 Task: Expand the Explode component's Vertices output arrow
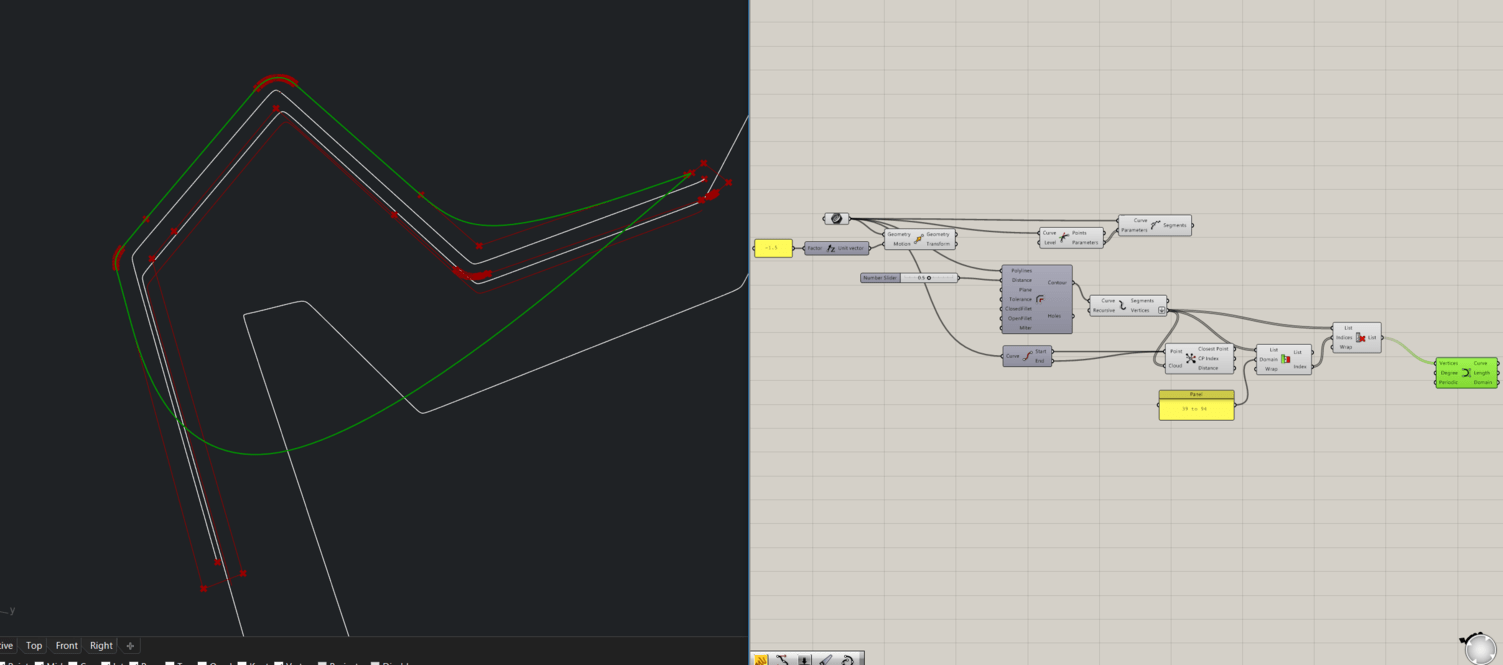pos(1161,309)
